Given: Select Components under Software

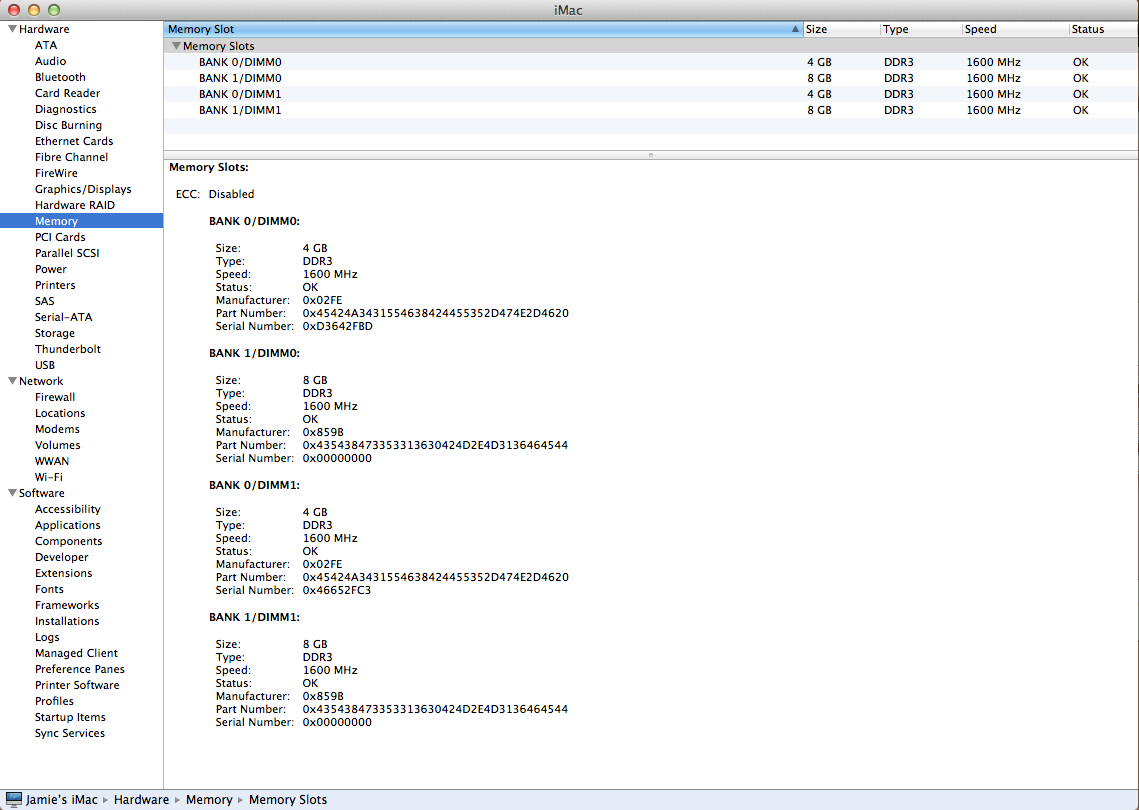Looking at the screenshot, I should 68,540.
